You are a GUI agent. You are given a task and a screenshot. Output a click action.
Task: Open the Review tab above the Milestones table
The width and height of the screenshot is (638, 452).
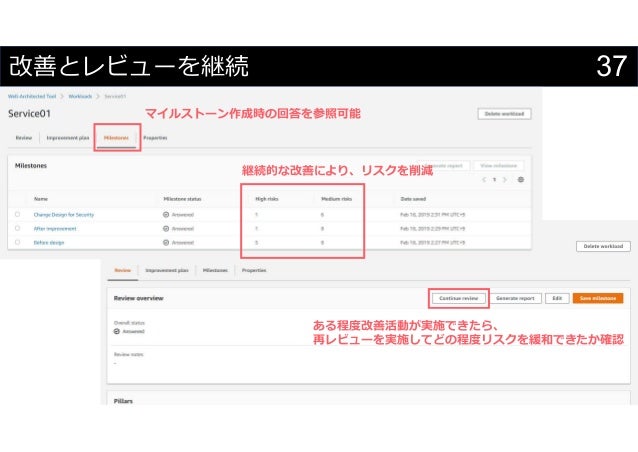pos(24,138)
